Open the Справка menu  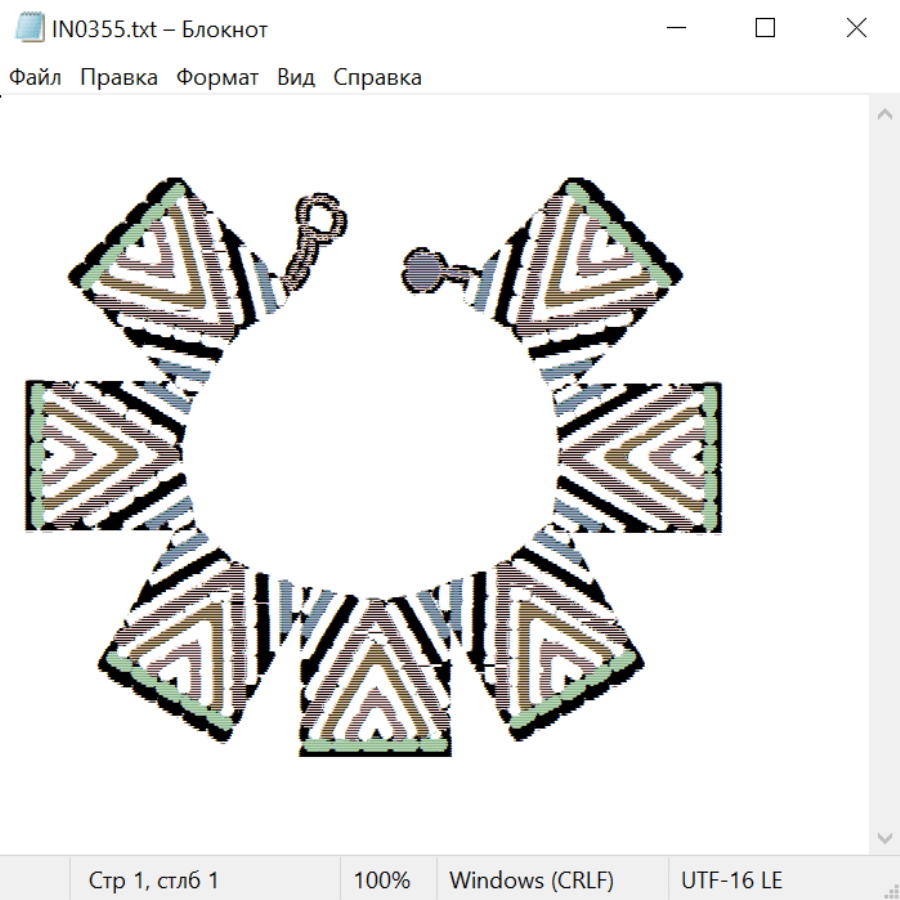tap(377, 78)
